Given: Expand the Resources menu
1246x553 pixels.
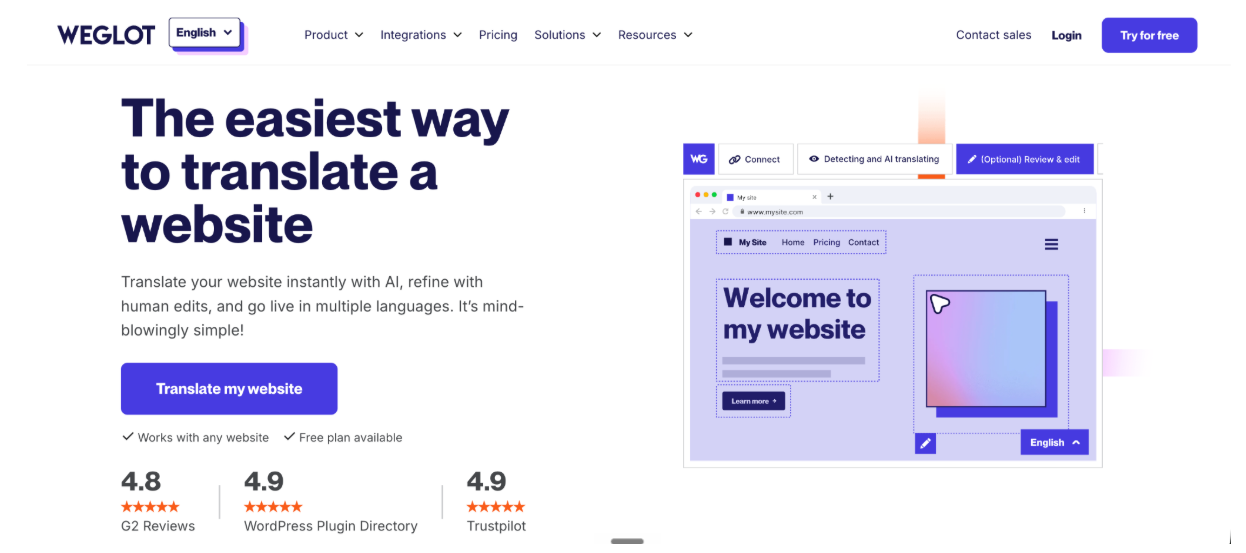Looking at the screenshot, I should point(655,35).
